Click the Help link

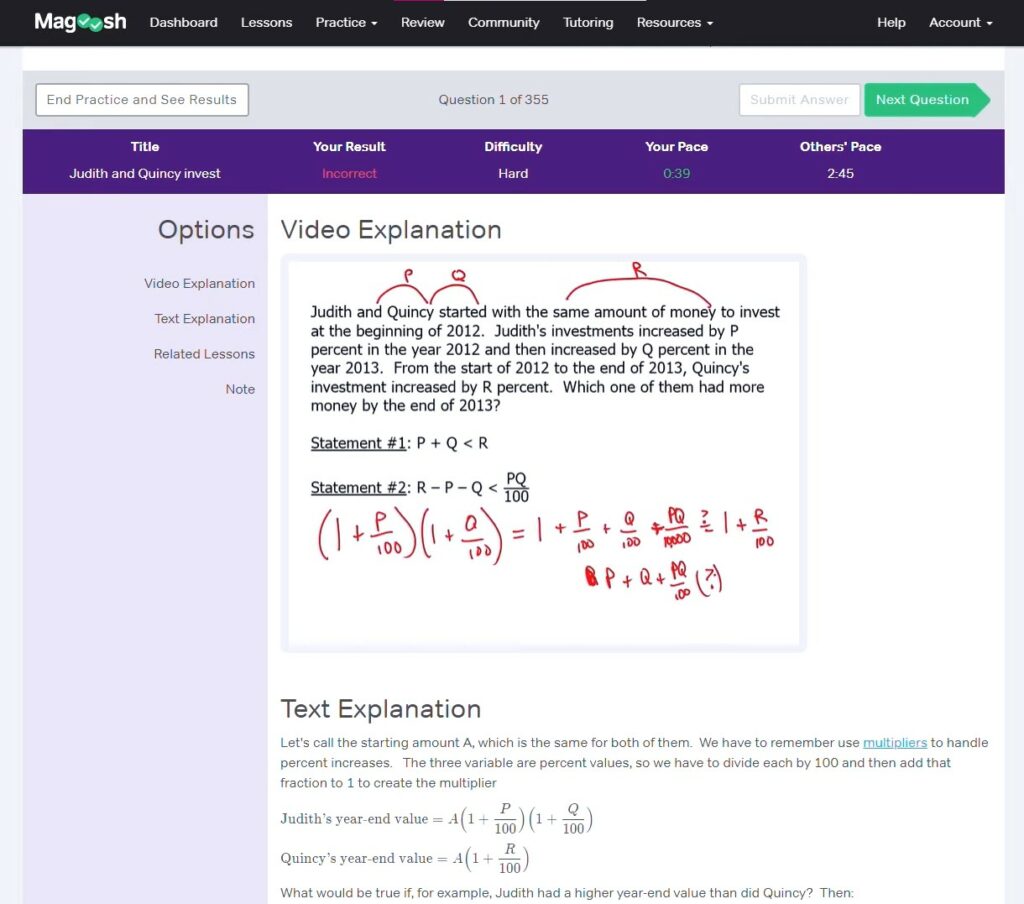click(x=891, y=22)
